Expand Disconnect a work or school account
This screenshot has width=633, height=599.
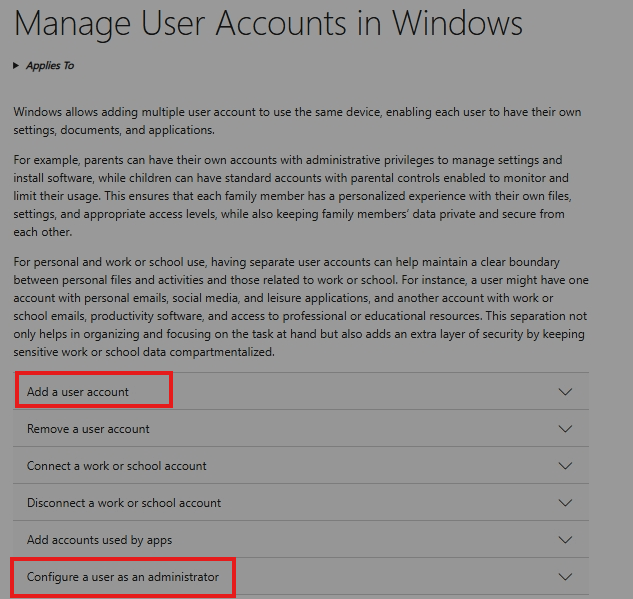tap(301, 503)
